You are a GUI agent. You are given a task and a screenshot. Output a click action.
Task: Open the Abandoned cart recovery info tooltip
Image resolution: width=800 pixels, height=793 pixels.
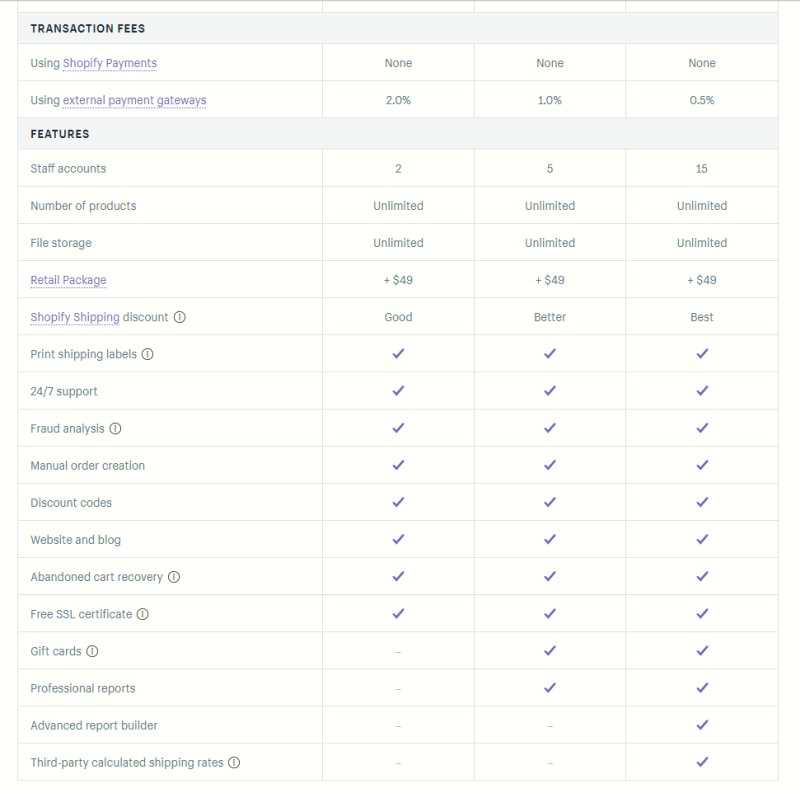[x=175, y=577]
